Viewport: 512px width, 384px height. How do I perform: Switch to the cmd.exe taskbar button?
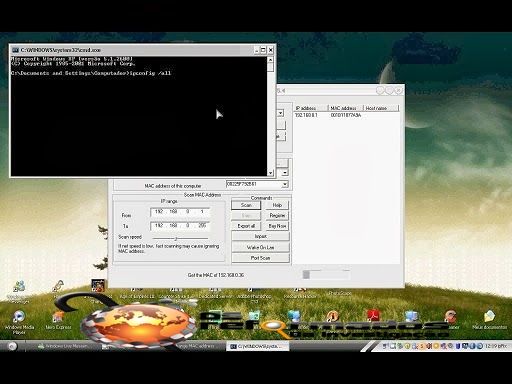coord(257,346)
